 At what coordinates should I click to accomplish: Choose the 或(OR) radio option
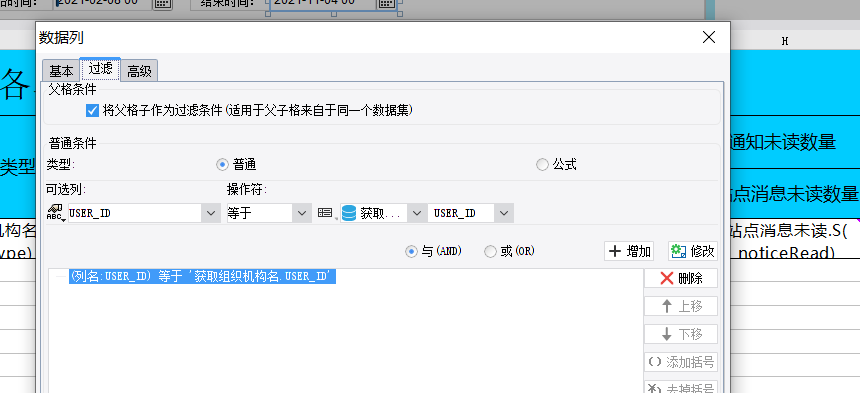tap(490, 252)
